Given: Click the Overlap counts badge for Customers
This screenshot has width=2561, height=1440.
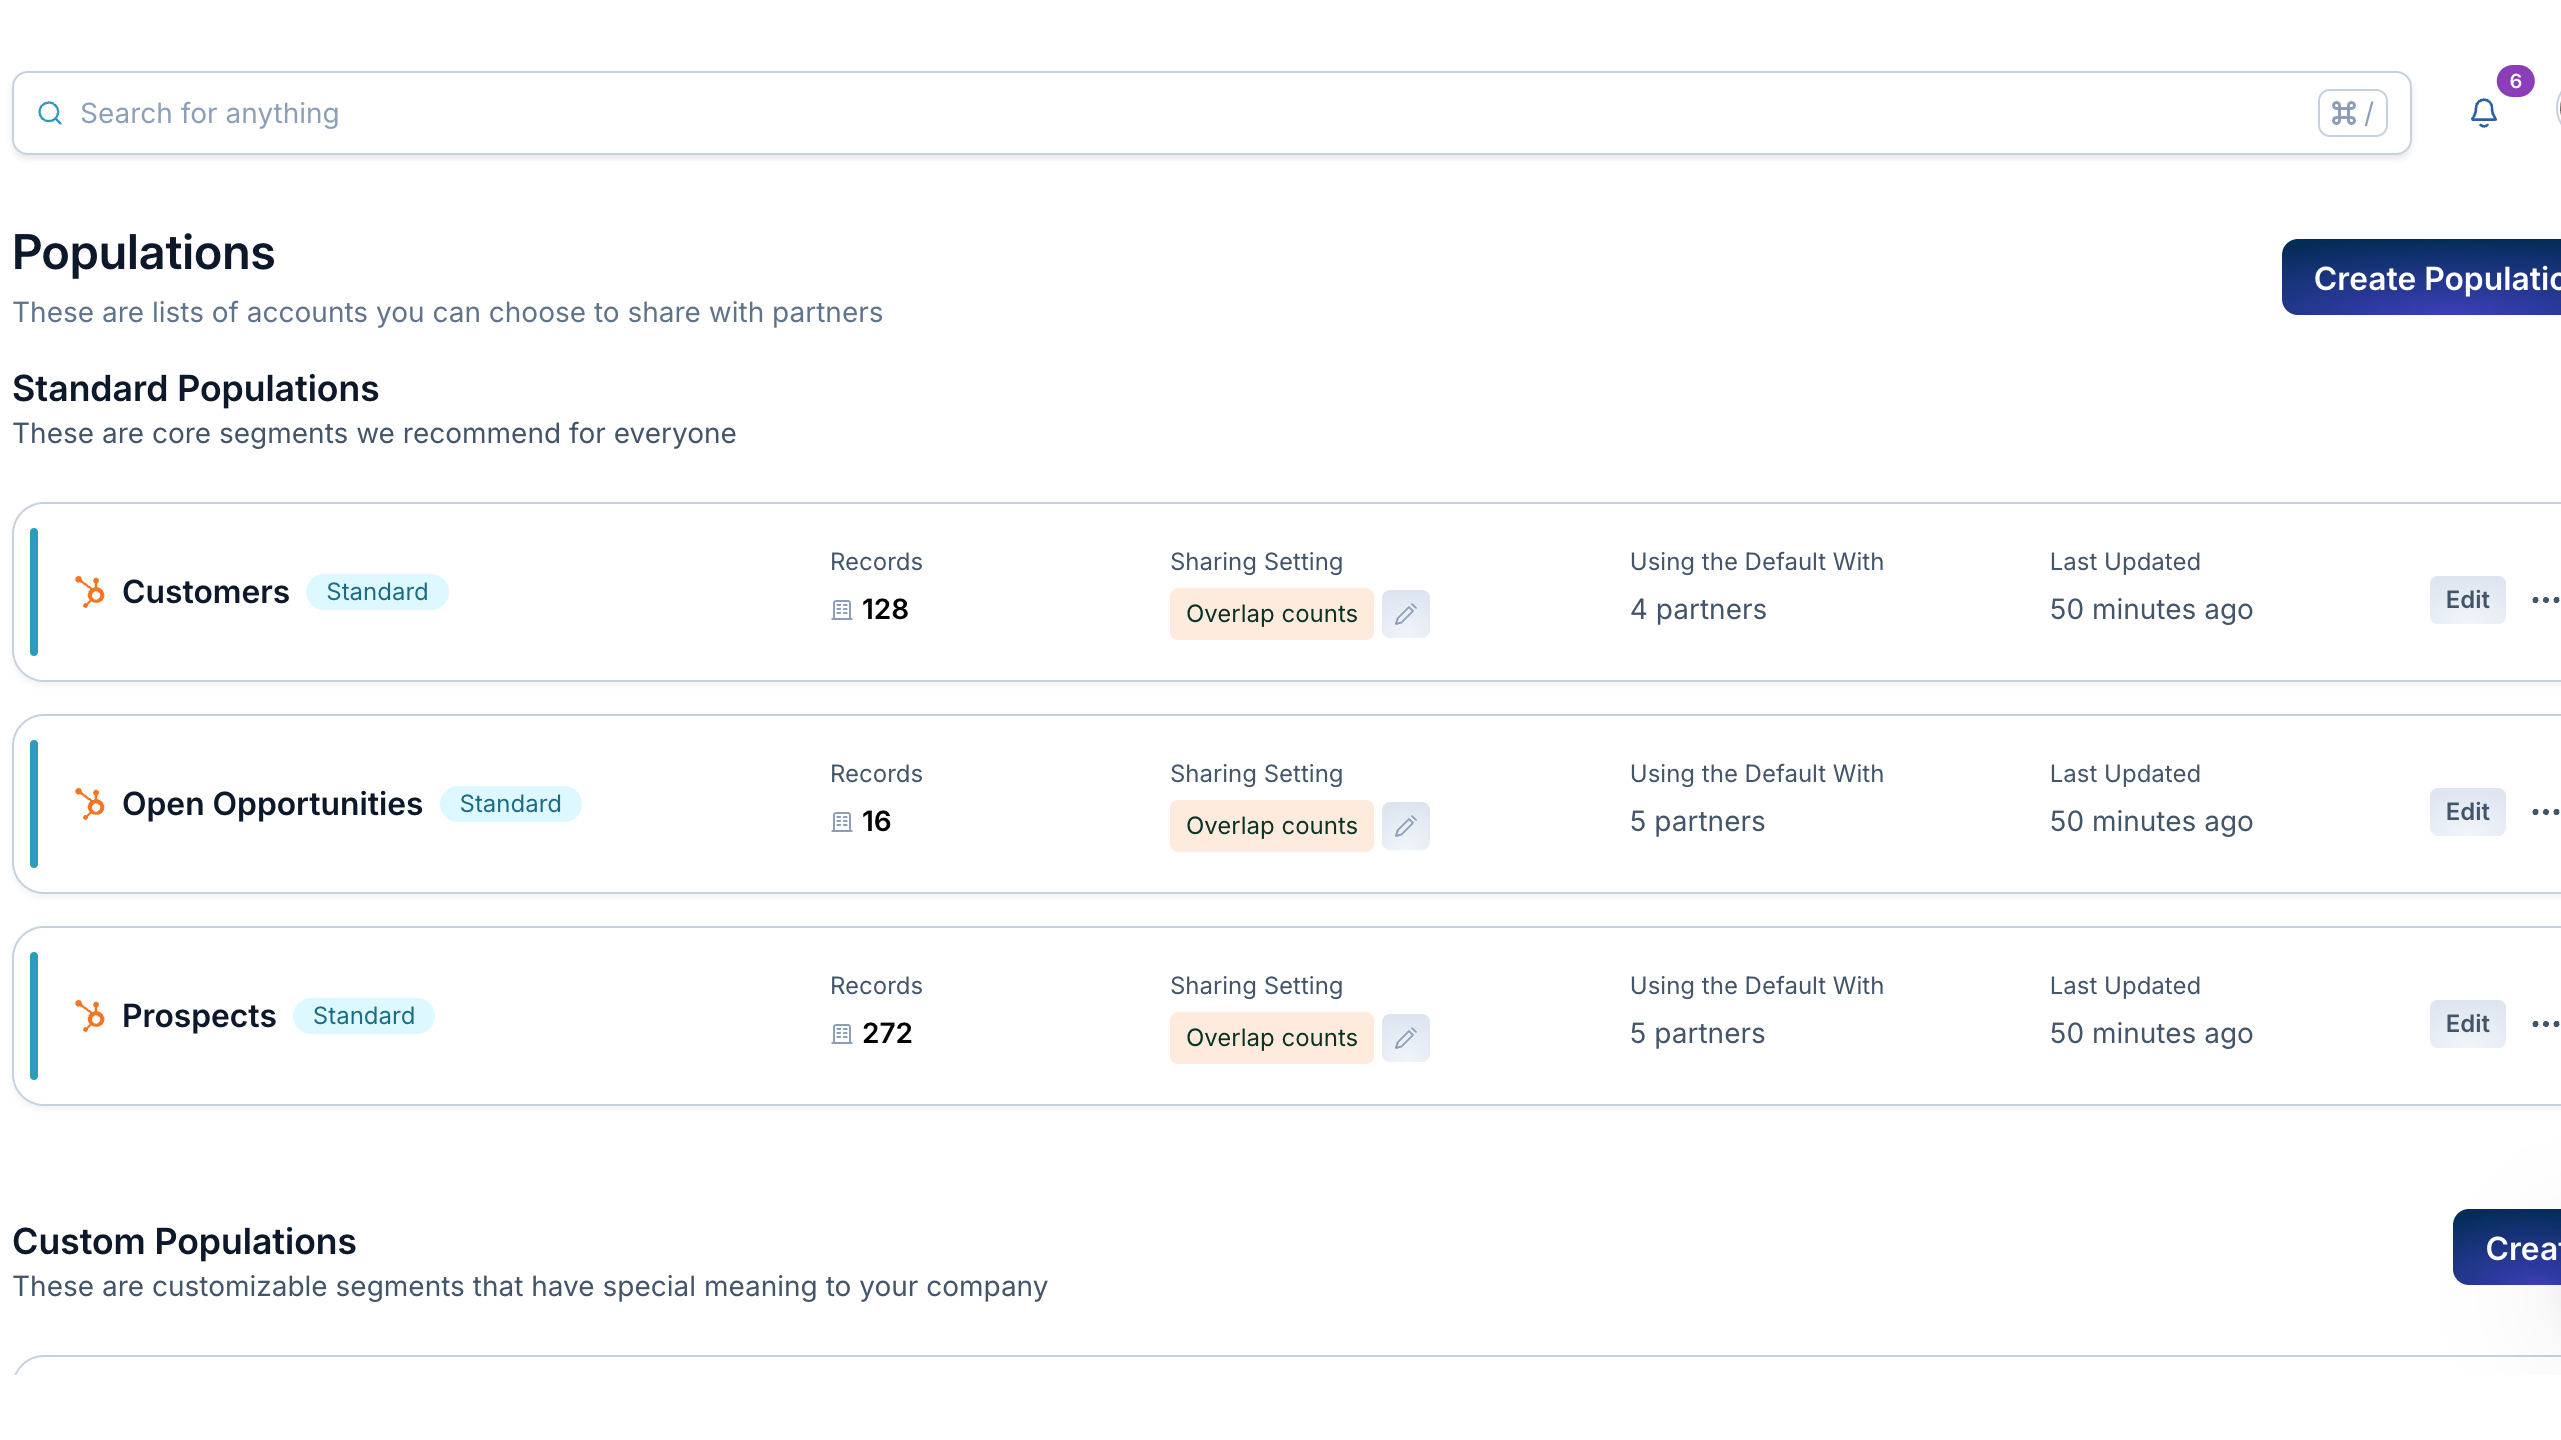Looking at the screenshot, I should point(1271,614).
